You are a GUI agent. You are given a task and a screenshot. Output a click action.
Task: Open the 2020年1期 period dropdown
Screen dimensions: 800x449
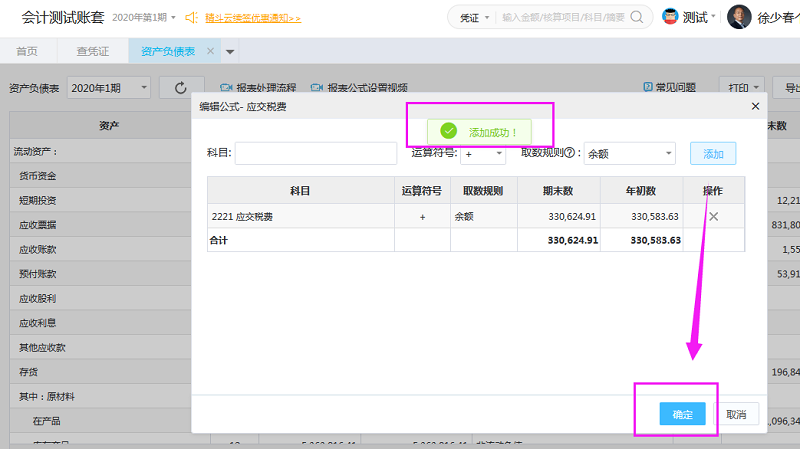coord(108,88)
